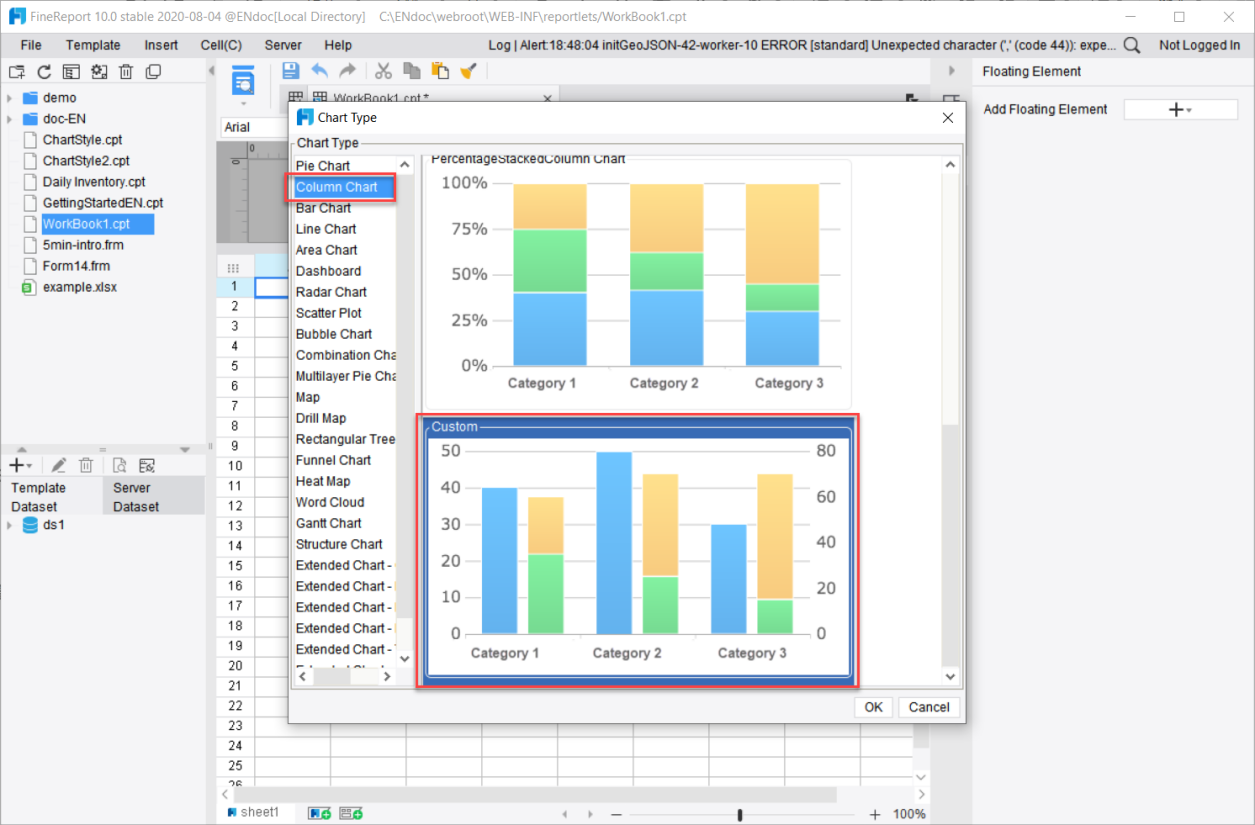Choose Line Chart in chart type list
The width and height of the screenshot is (1255, 825).
[326, 229]
